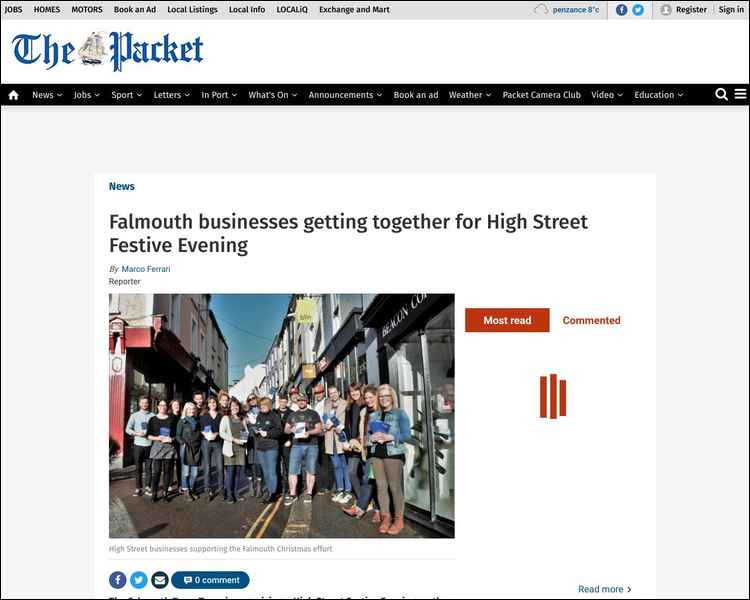The width and height of the screenshot is (750, 600).
Task: Visit the Facebook icon in top bar
Action: pyautogui.click(x=621, y=10)
